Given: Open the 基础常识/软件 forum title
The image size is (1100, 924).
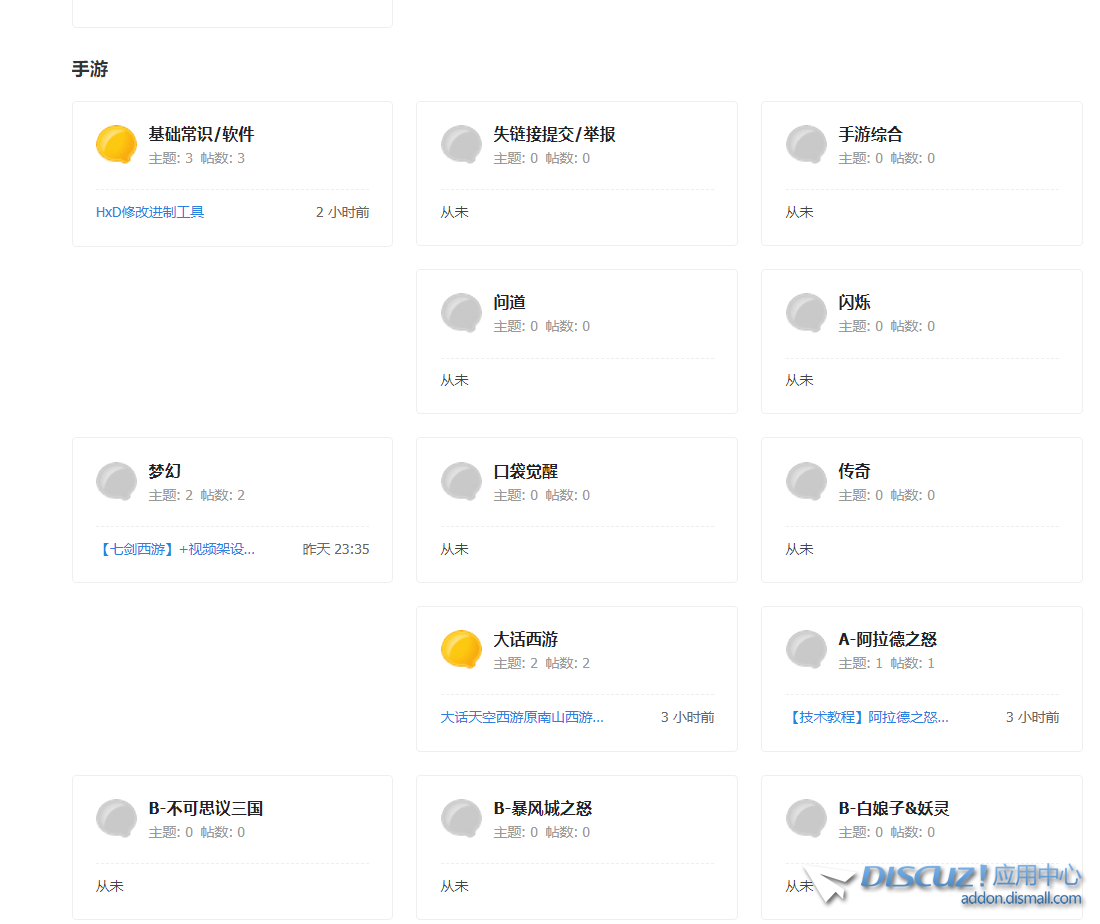Looking at the screenshot, I should (x=201, y=134).
